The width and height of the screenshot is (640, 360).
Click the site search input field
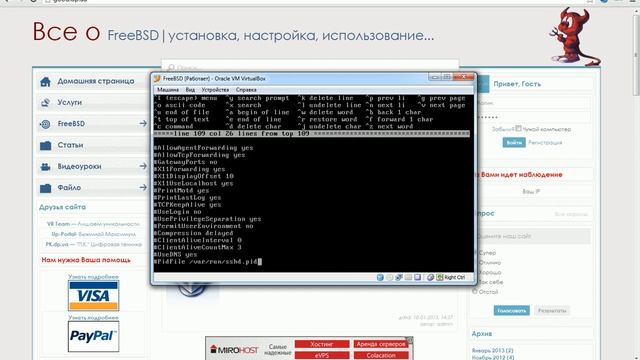click(310, 66)
